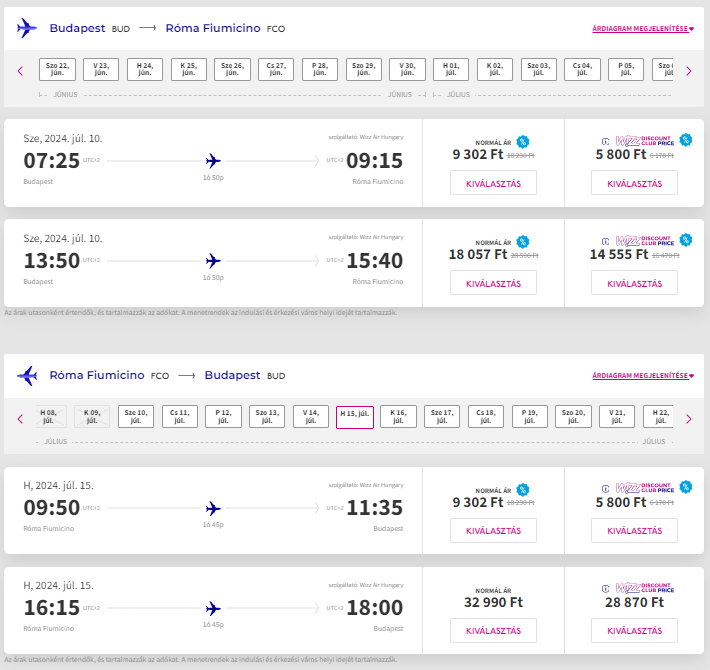Click plane icon on the 16:15 flight timeline

pos(213,608)
